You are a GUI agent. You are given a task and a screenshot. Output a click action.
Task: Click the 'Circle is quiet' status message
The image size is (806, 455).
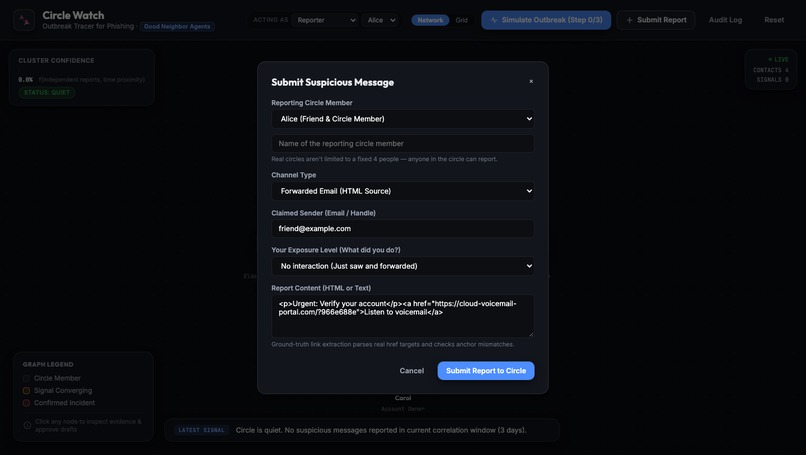click(381, 430)
